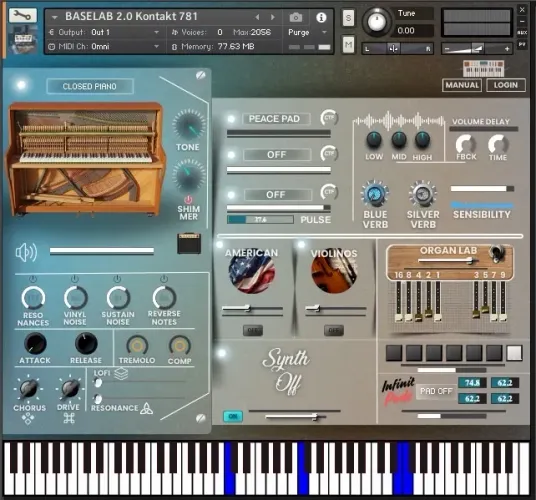The image size is (536, 500).
Task: Go to next instrument preset arrow
Action: pyautogui.click(x=272, y=17)
